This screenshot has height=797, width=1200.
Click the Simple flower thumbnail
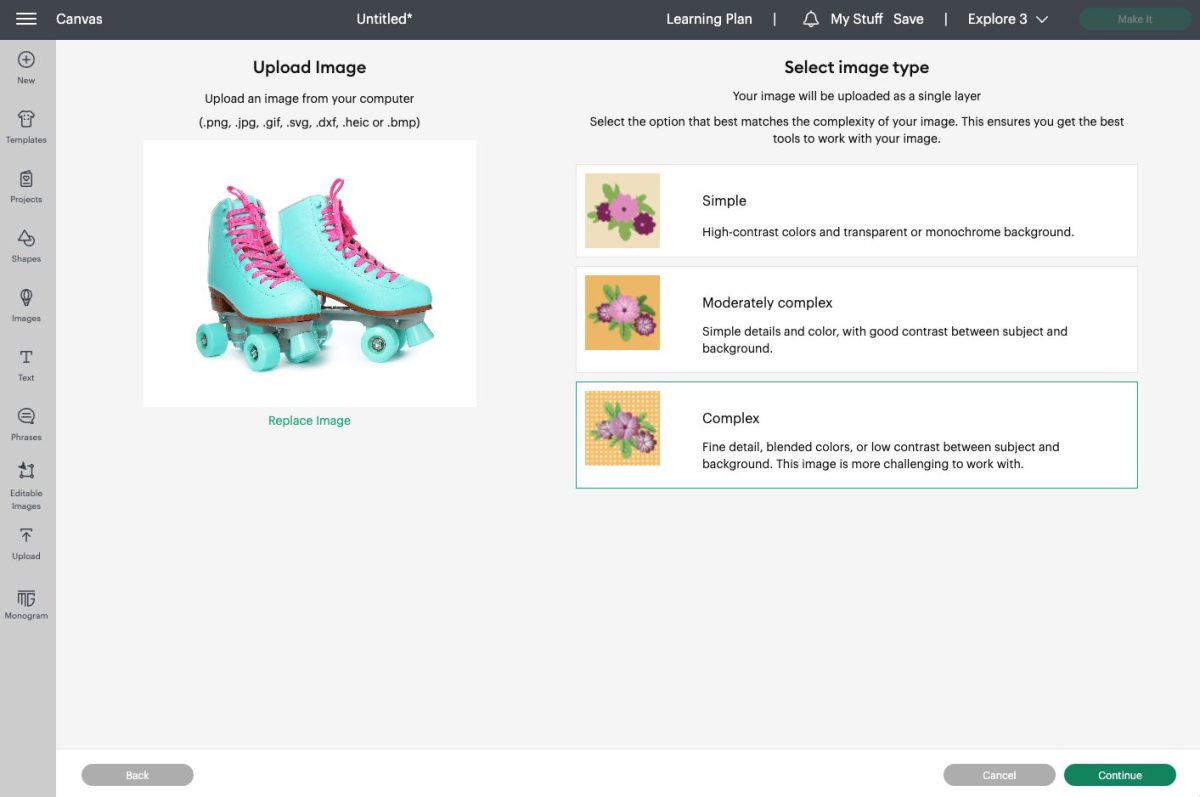(622, 211)
